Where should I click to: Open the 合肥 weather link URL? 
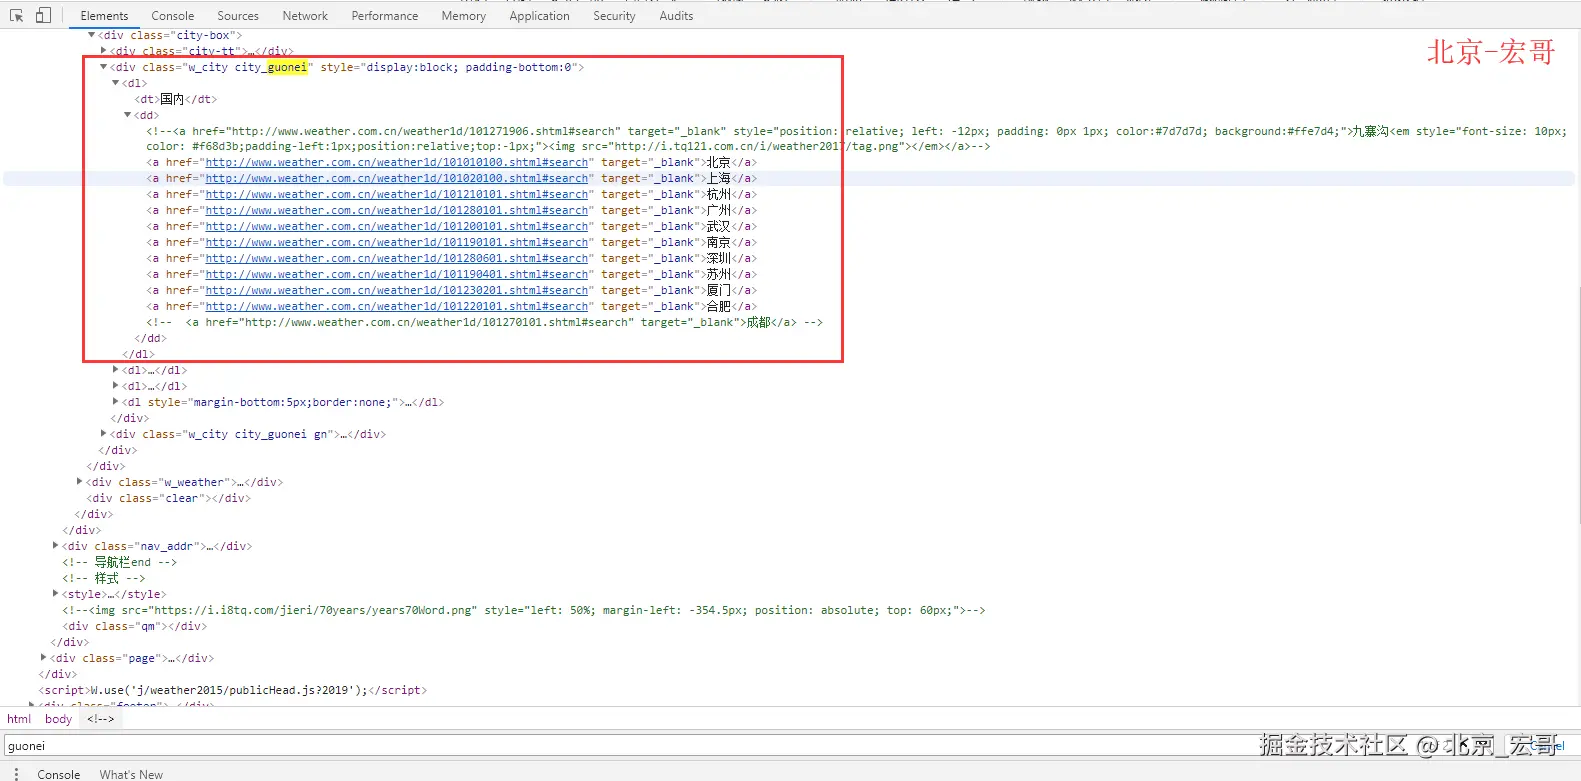click(x=397, y=306)
